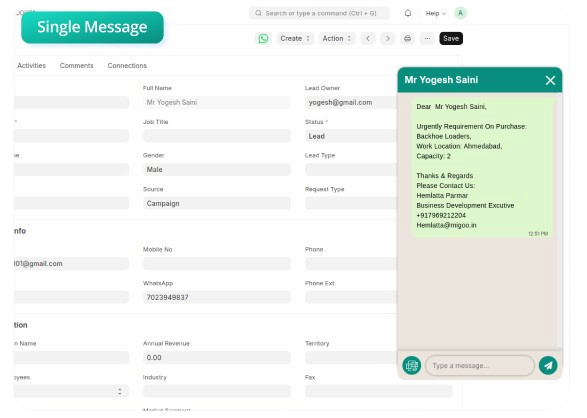Select the Job Title field
587x418 pixels.
point(216,136)
